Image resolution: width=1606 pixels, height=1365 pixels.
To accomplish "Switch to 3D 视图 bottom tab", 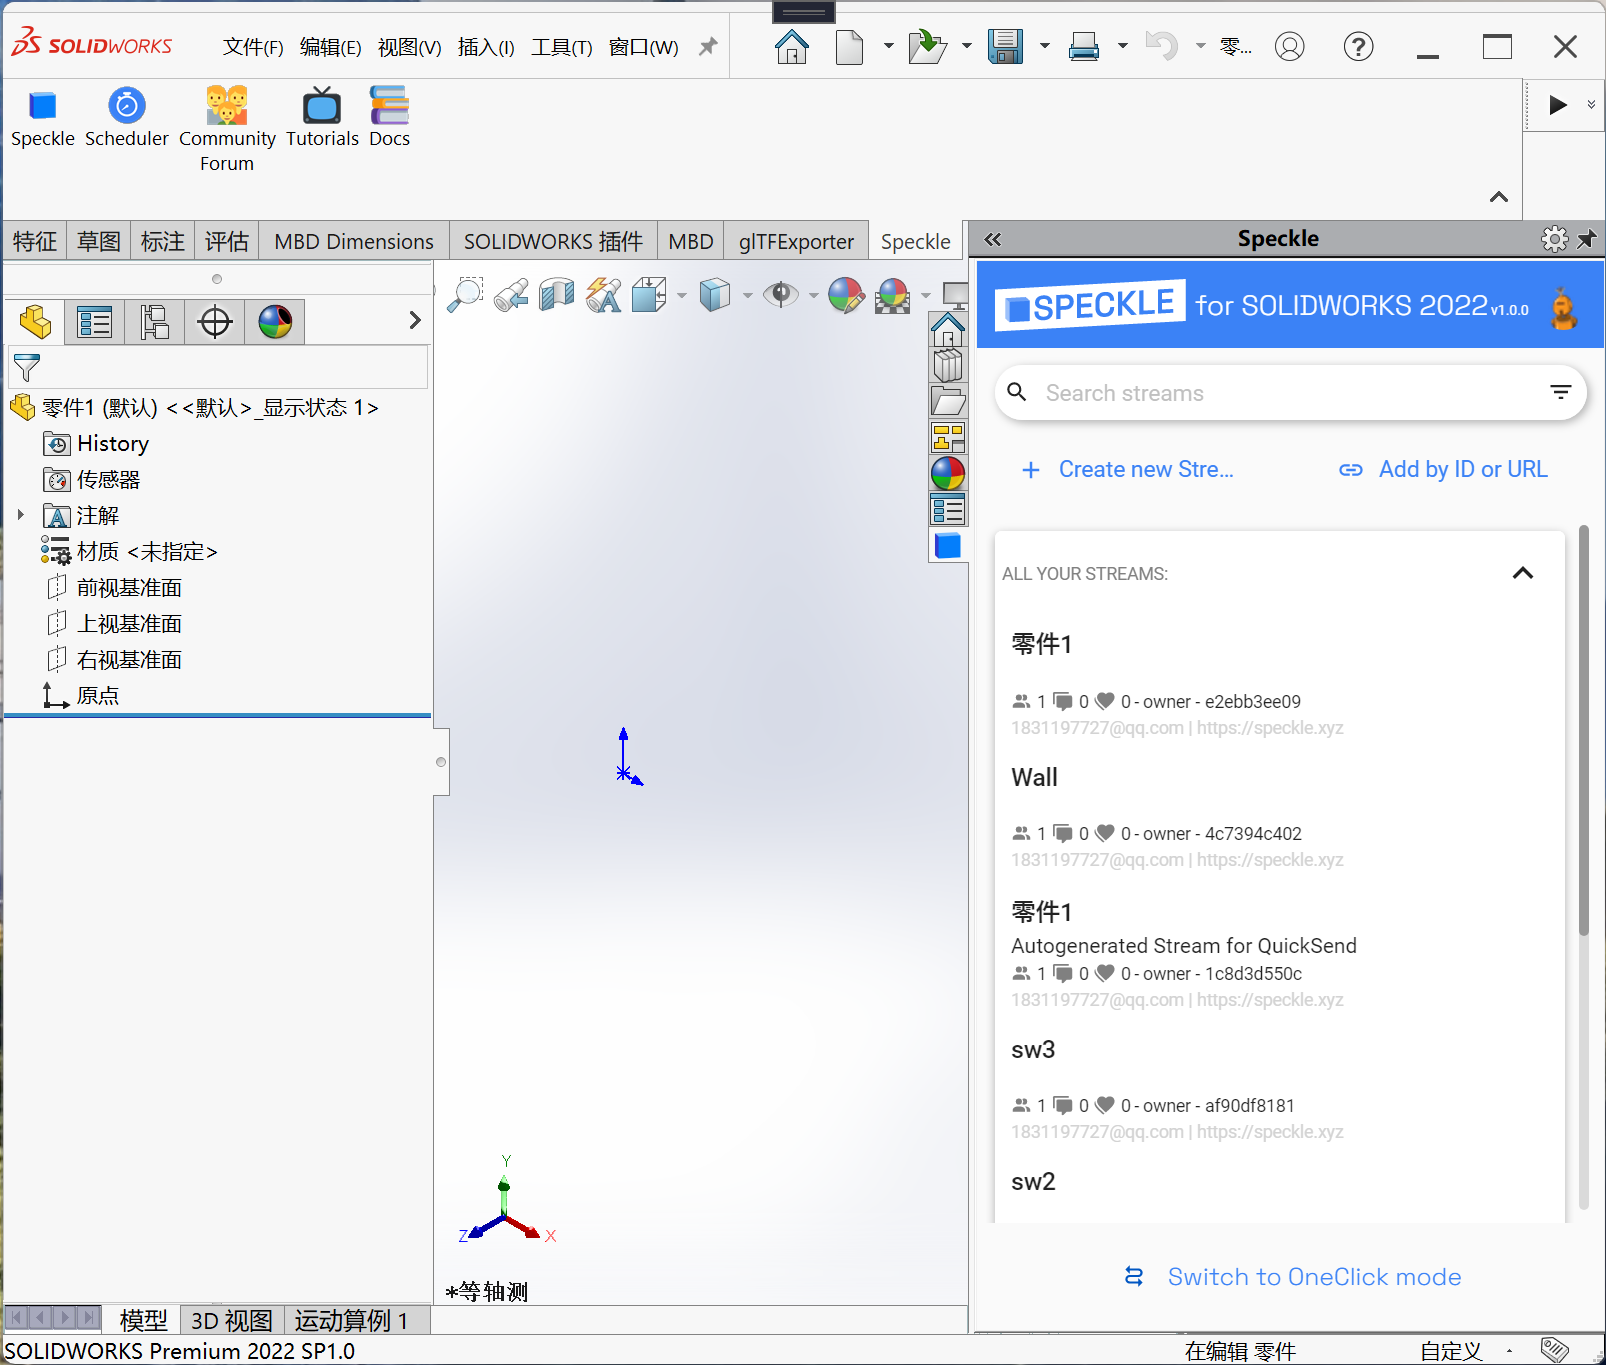I will [x=232, y=1320].
